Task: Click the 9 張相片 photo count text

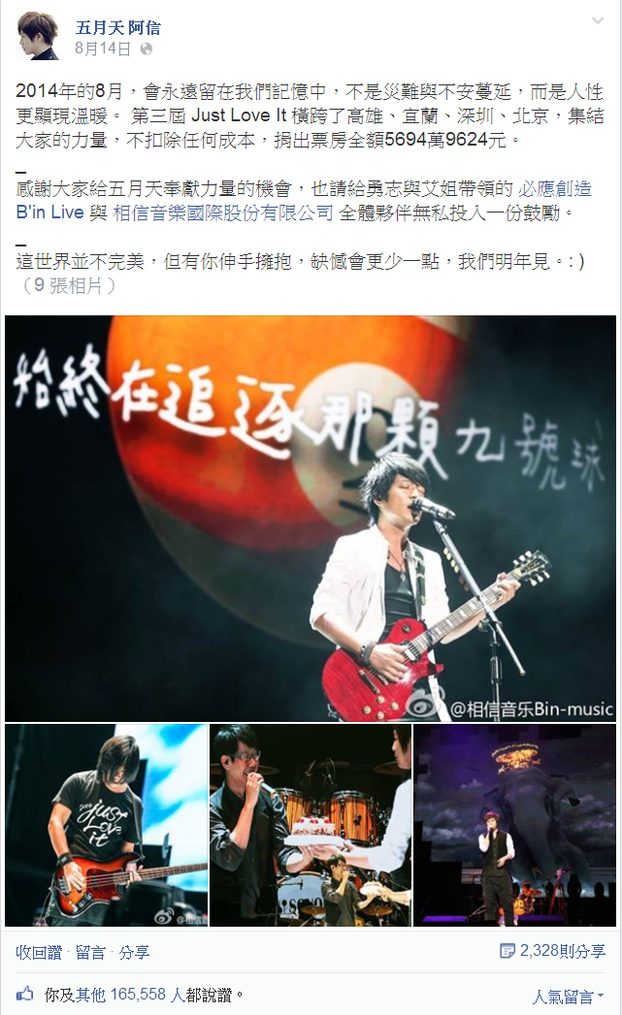Action: point(68,285)
